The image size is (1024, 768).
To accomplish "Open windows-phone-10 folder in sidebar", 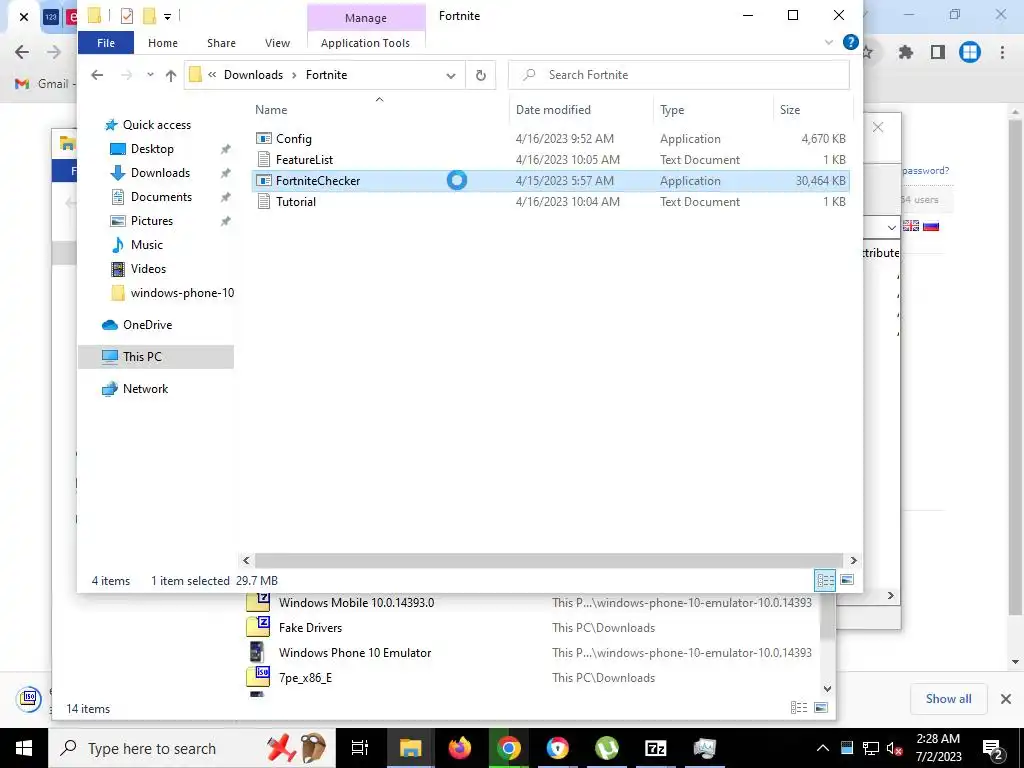I will click(x=182, y=293).
